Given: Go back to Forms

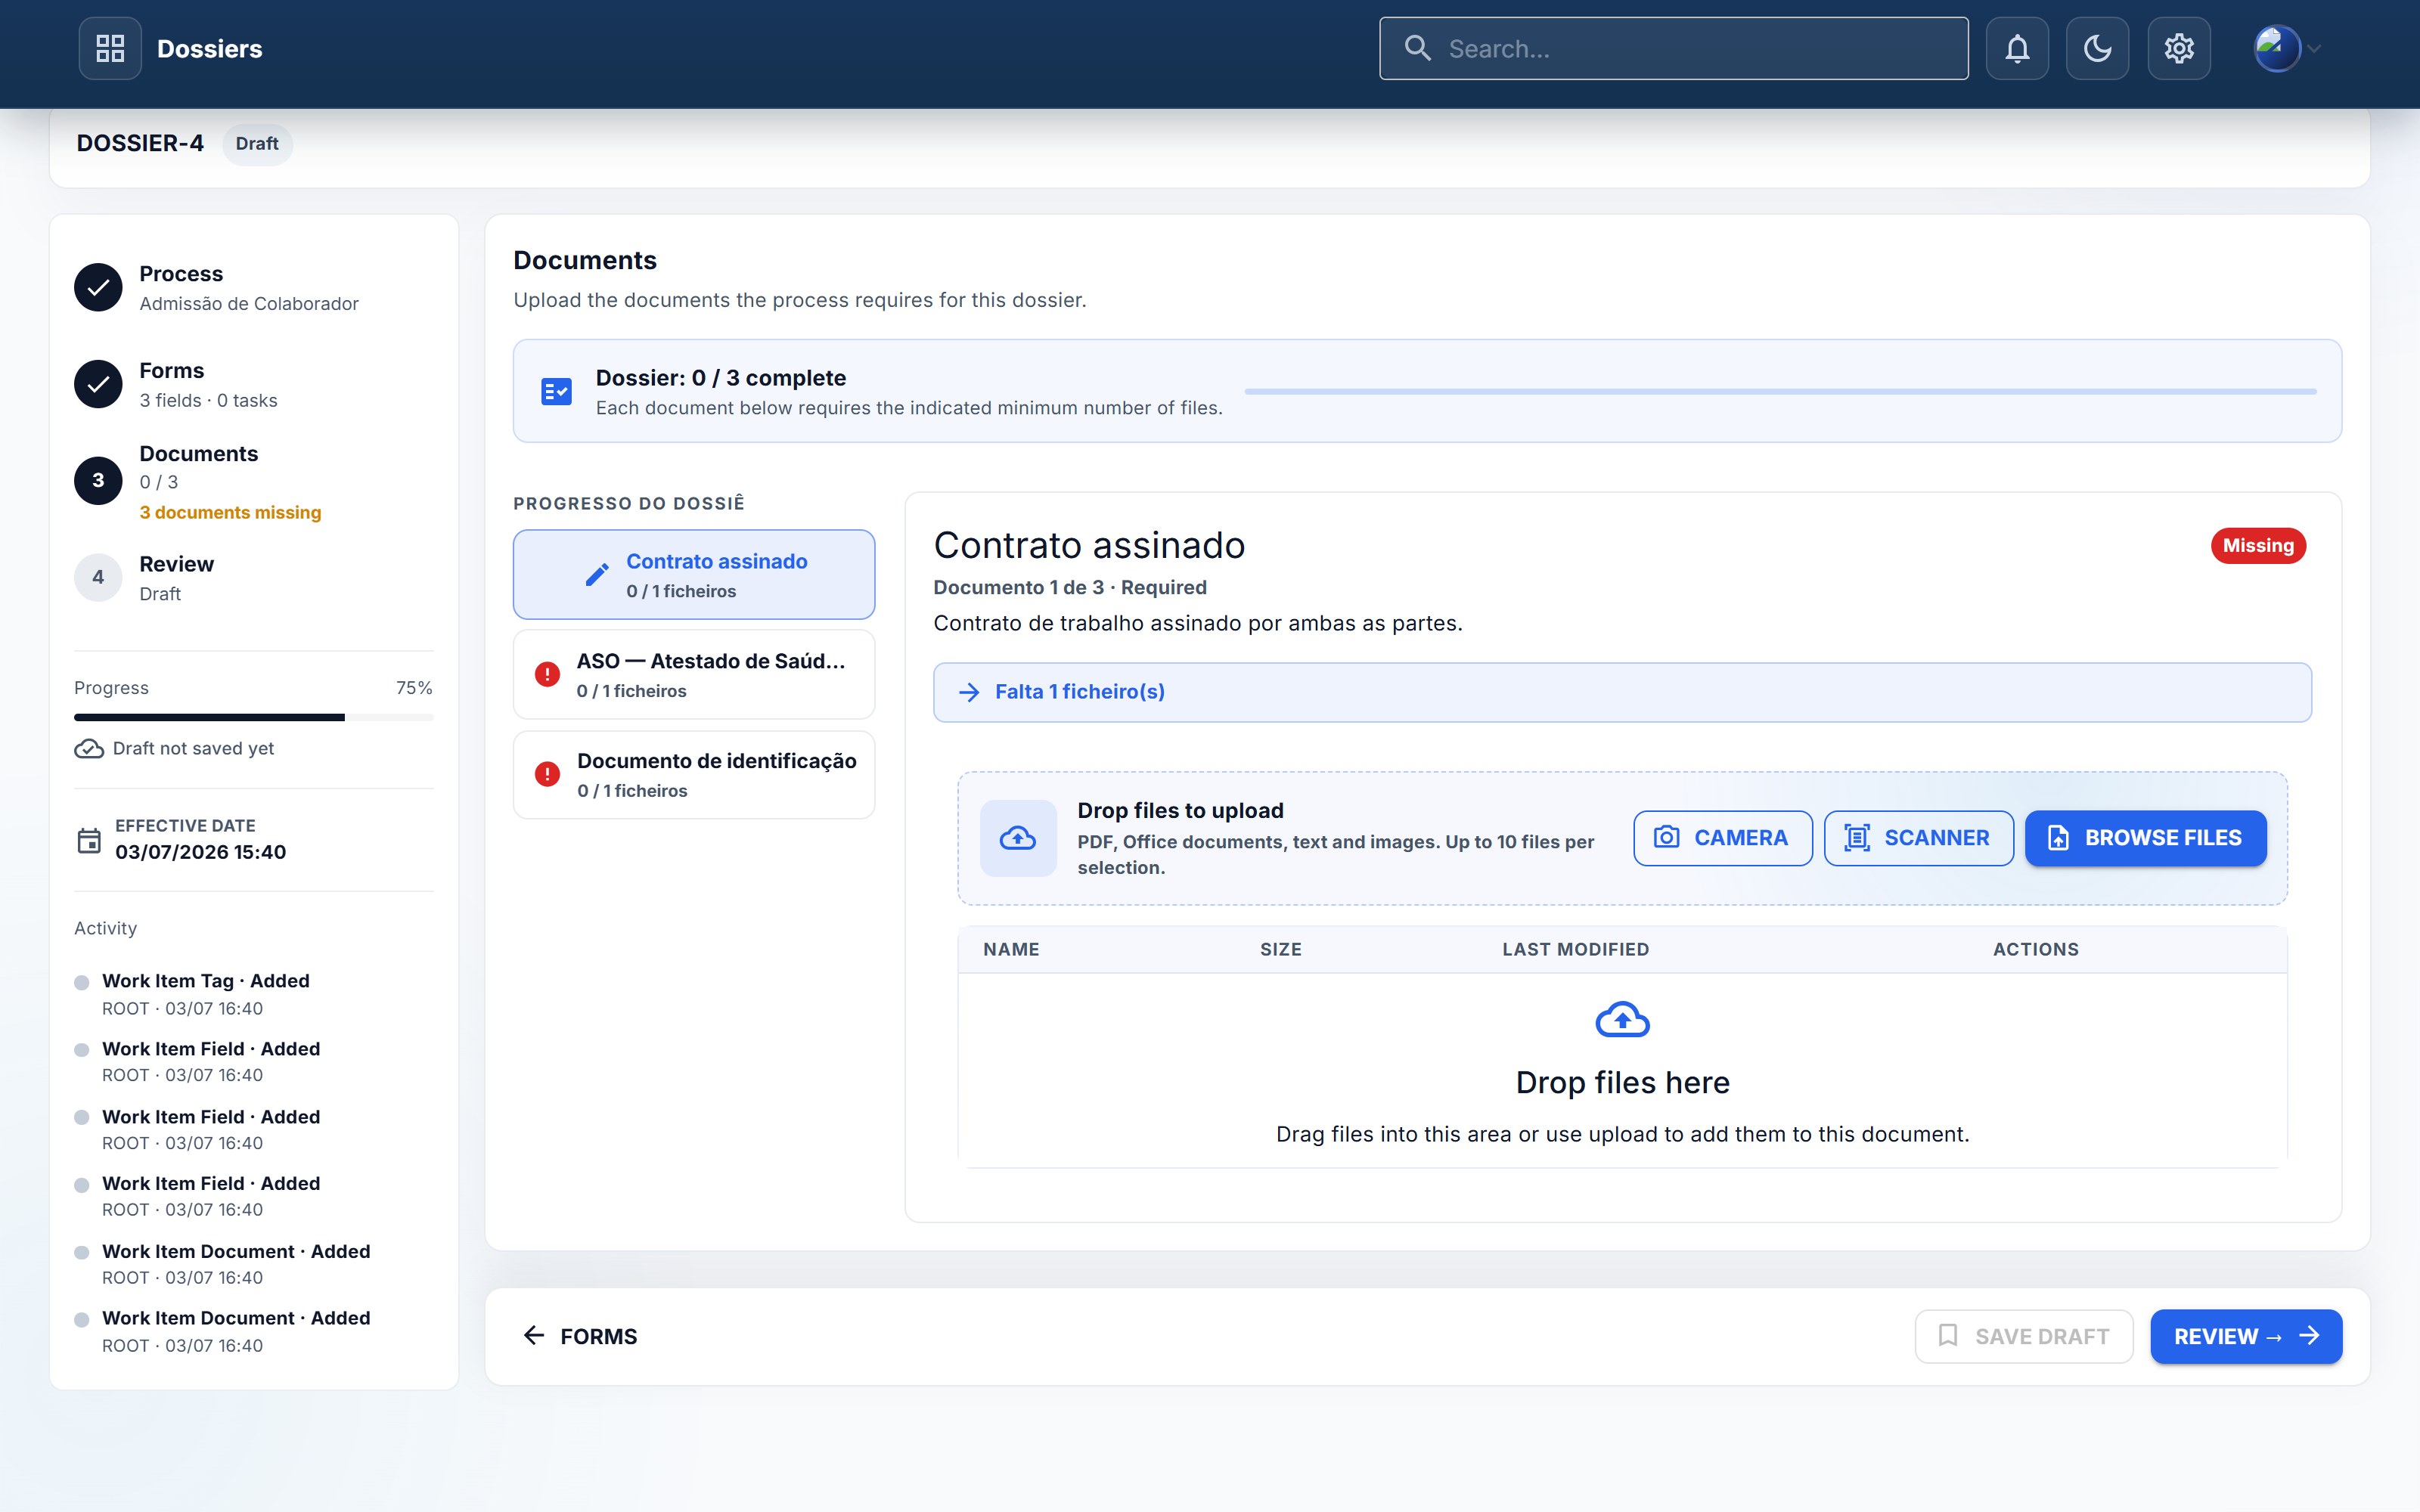Looking at the screenshot, I should (x=580, y=1337).
